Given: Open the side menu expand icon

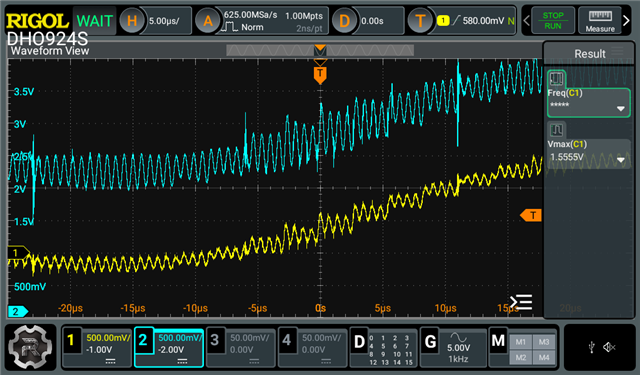Looking at the screenshot, I should [x=521, y=302].
